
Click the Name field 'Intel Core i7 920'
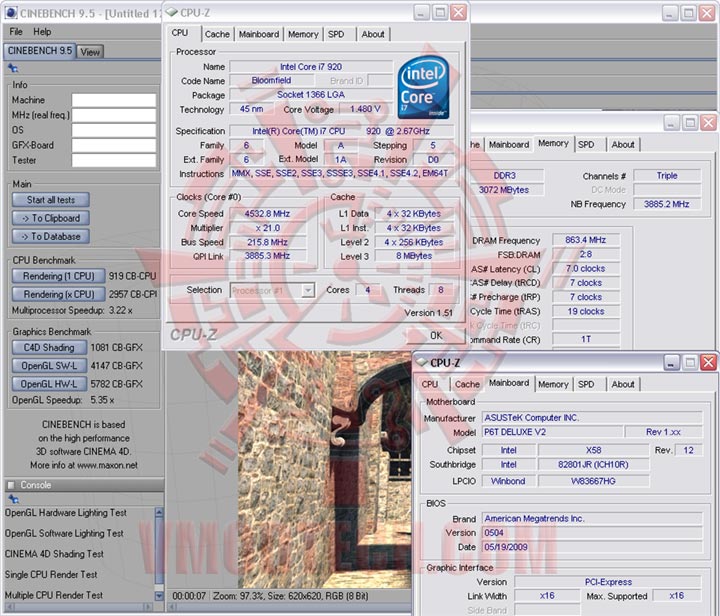(311, 67)
